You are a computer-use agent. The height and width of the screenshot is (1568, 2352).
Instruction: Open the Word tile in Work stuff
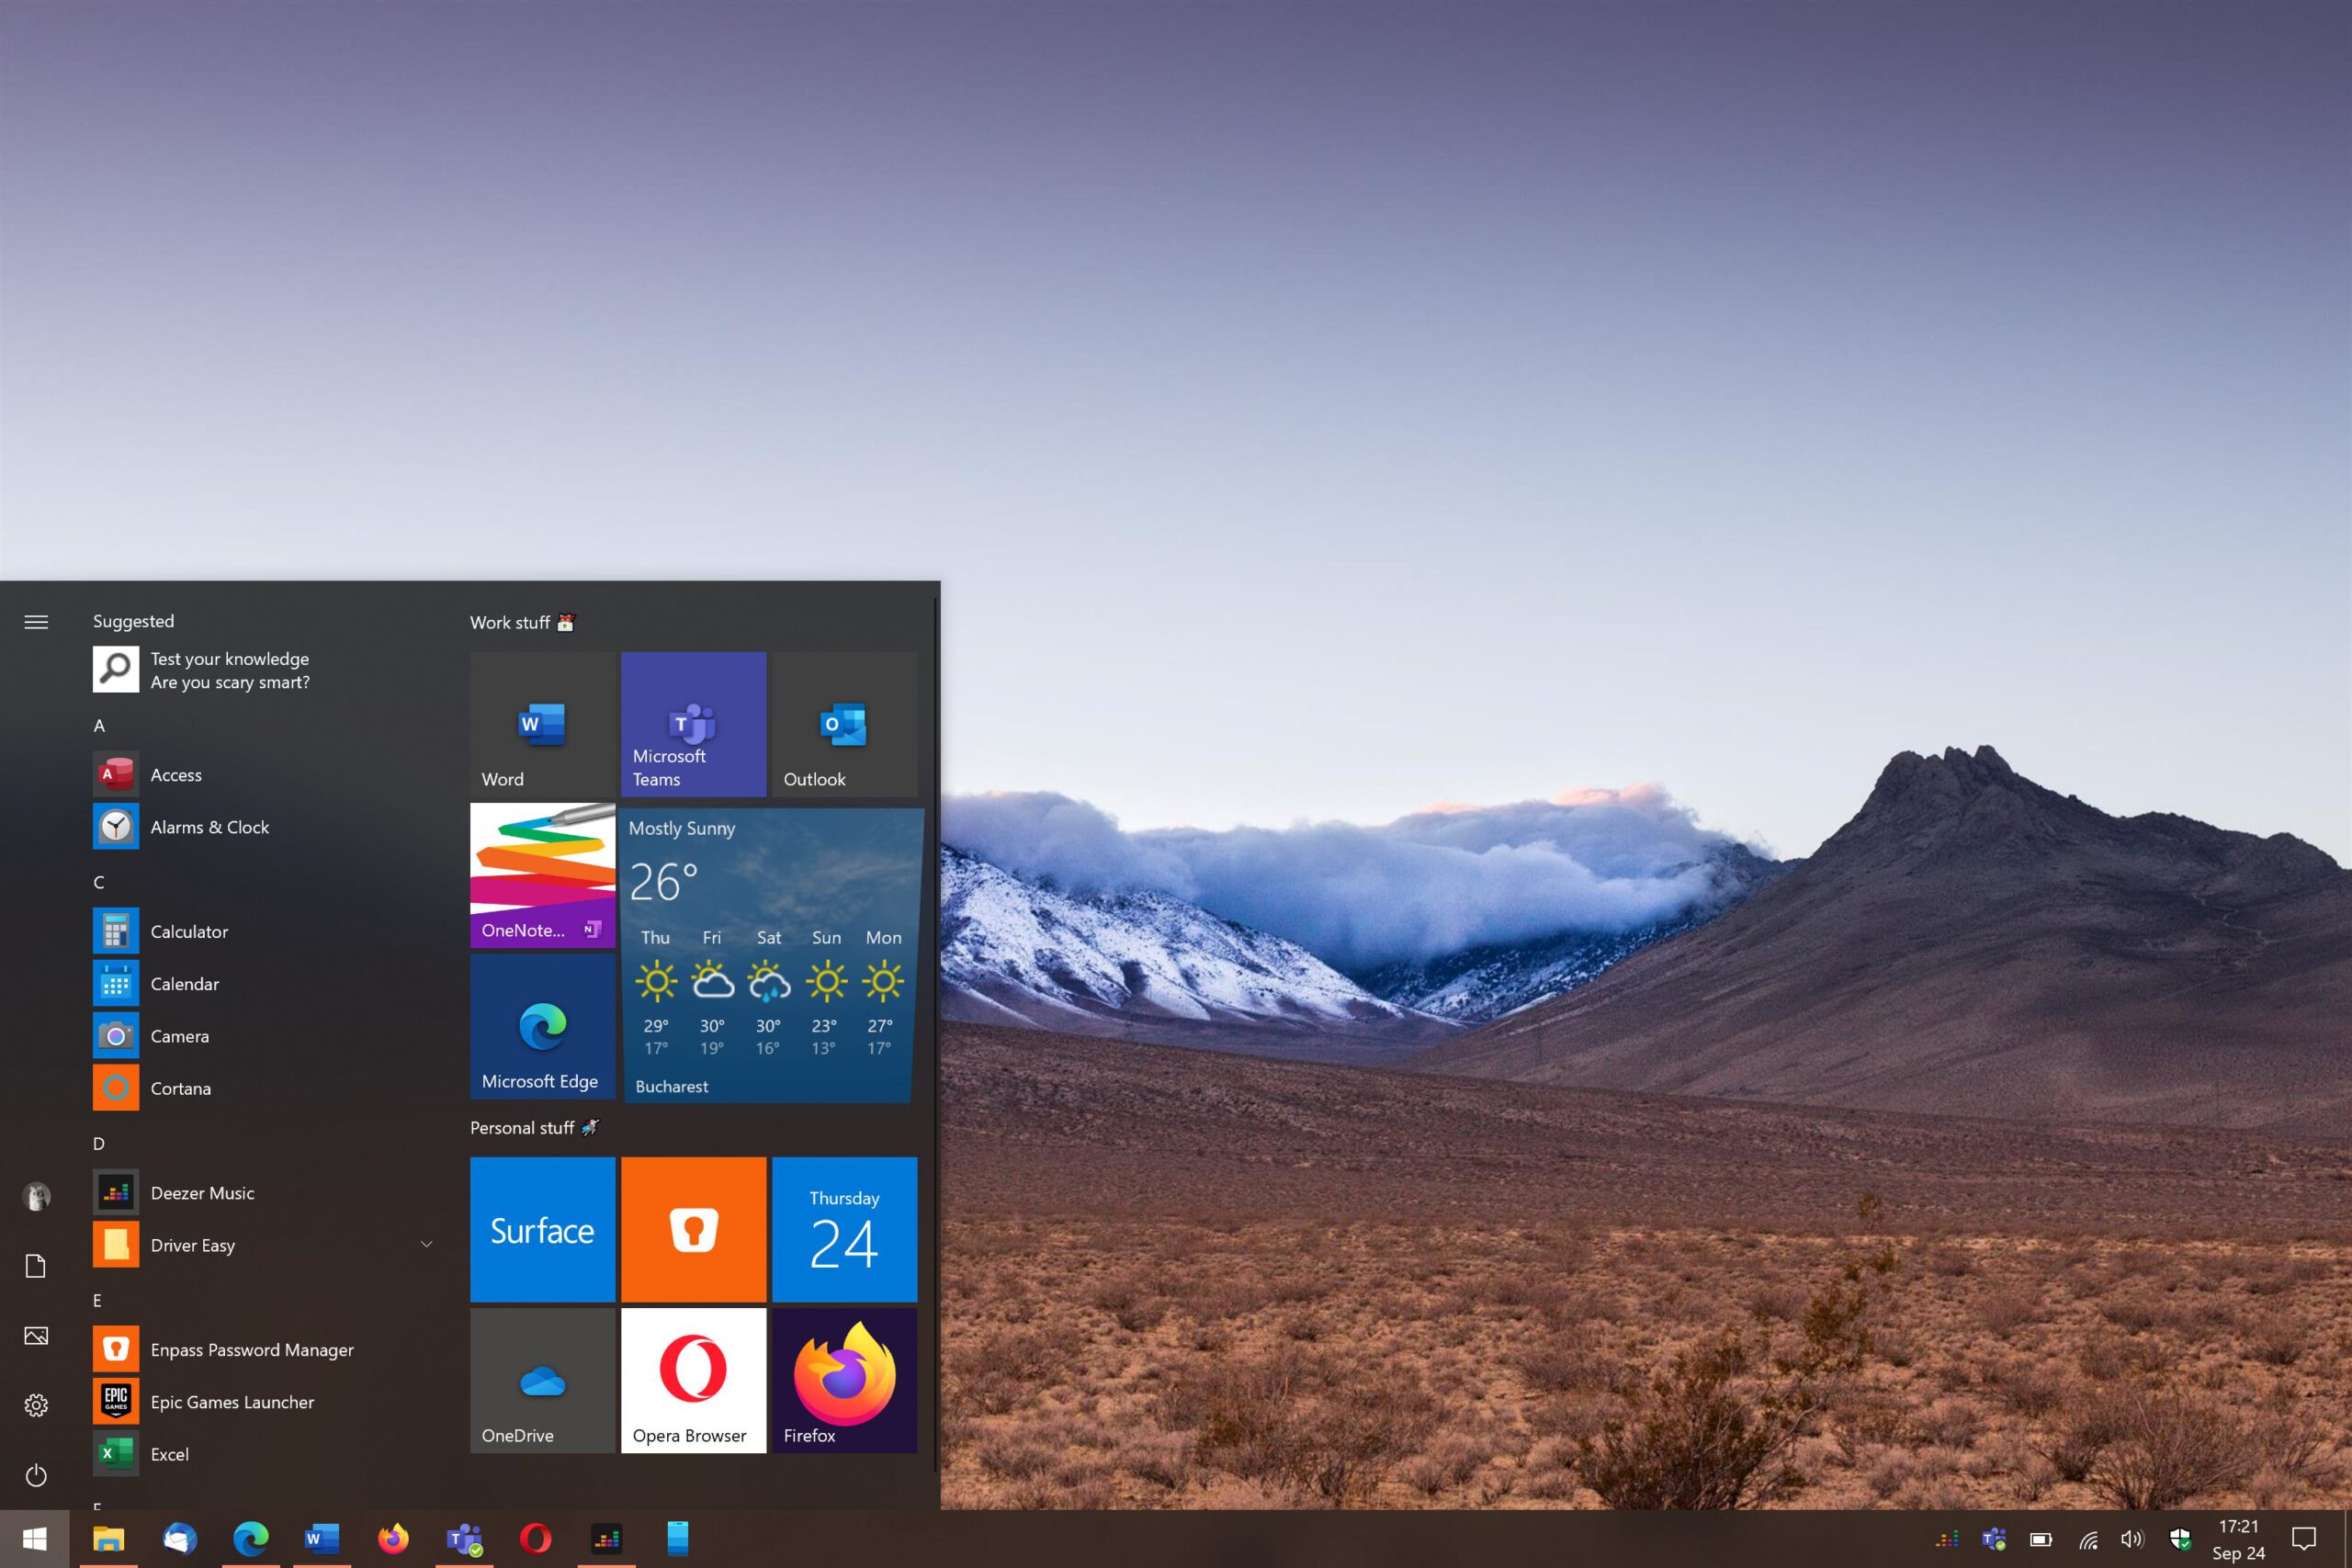(543, 724)
